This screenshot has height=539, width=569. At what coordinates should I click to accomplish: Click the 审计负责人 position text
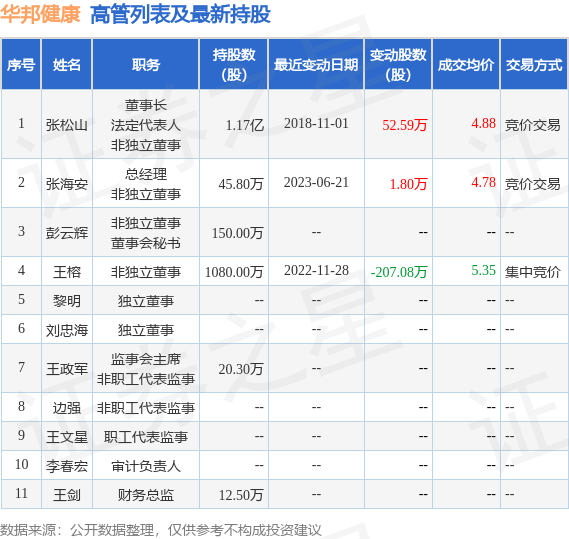[146, 466]
